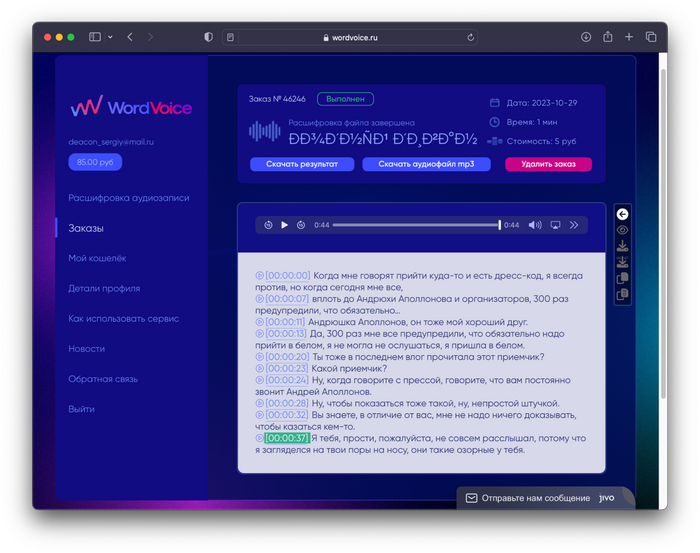Viewport: 700px width, 553px height.
Task: Click the wordvoice.ru address bar
Action: pyautogui.click(x=350, y=37)
